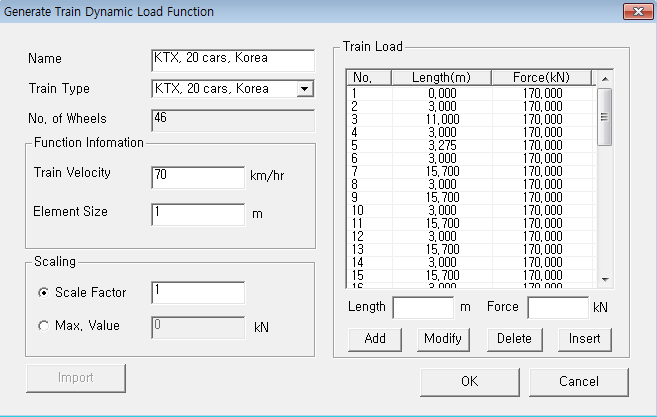Select row 10 in train load table

(471, 210)
